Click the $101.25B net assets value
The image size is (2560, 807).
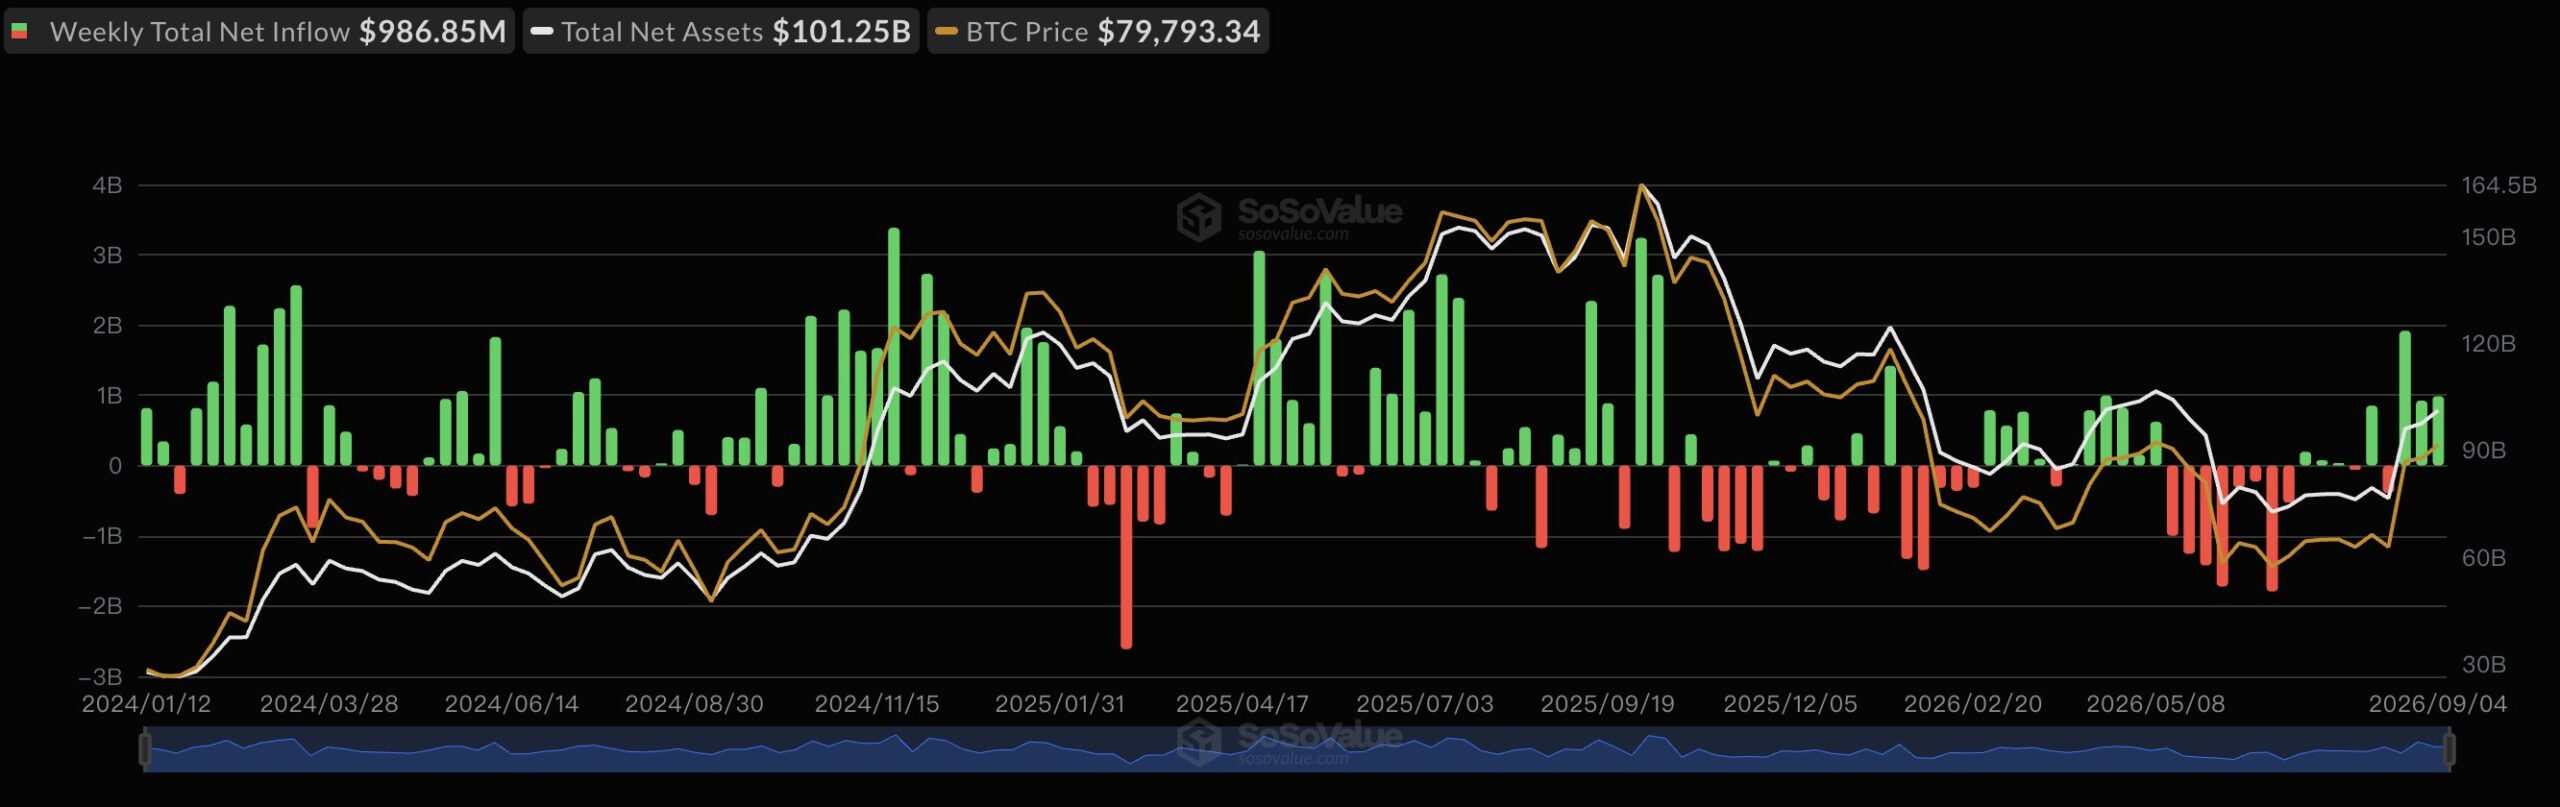pos(841,32)
